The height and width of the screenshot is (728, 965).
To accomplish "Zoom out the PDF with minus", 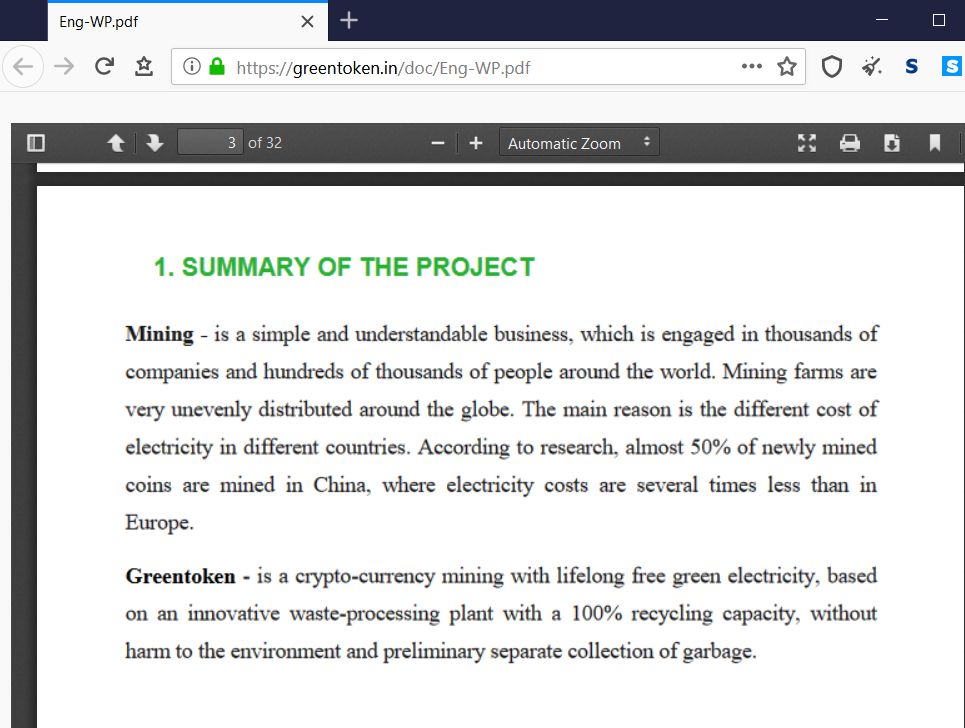I will (438, 143).
